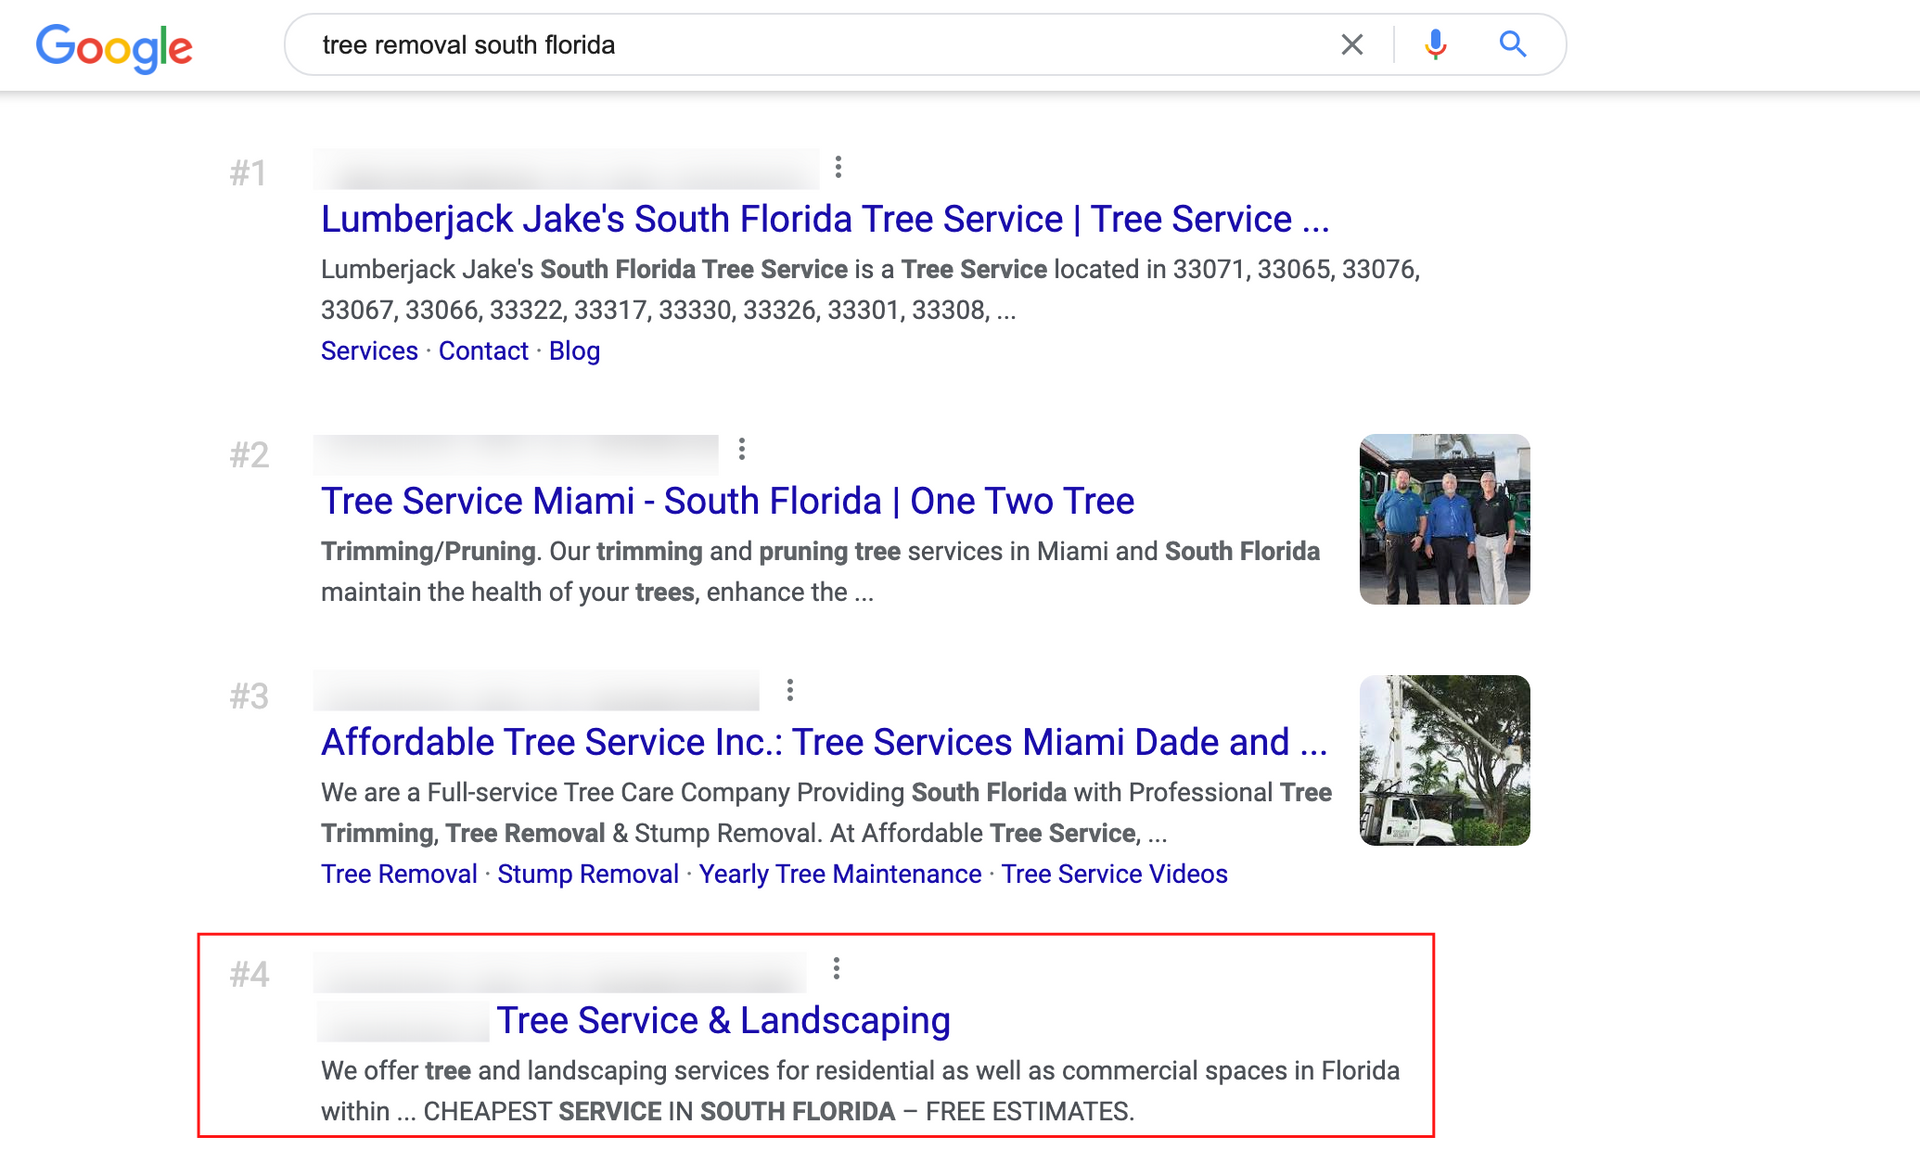Screen dimensions: 1920x1161
Task: Click inside the search input field
Action: coord(800,44)
